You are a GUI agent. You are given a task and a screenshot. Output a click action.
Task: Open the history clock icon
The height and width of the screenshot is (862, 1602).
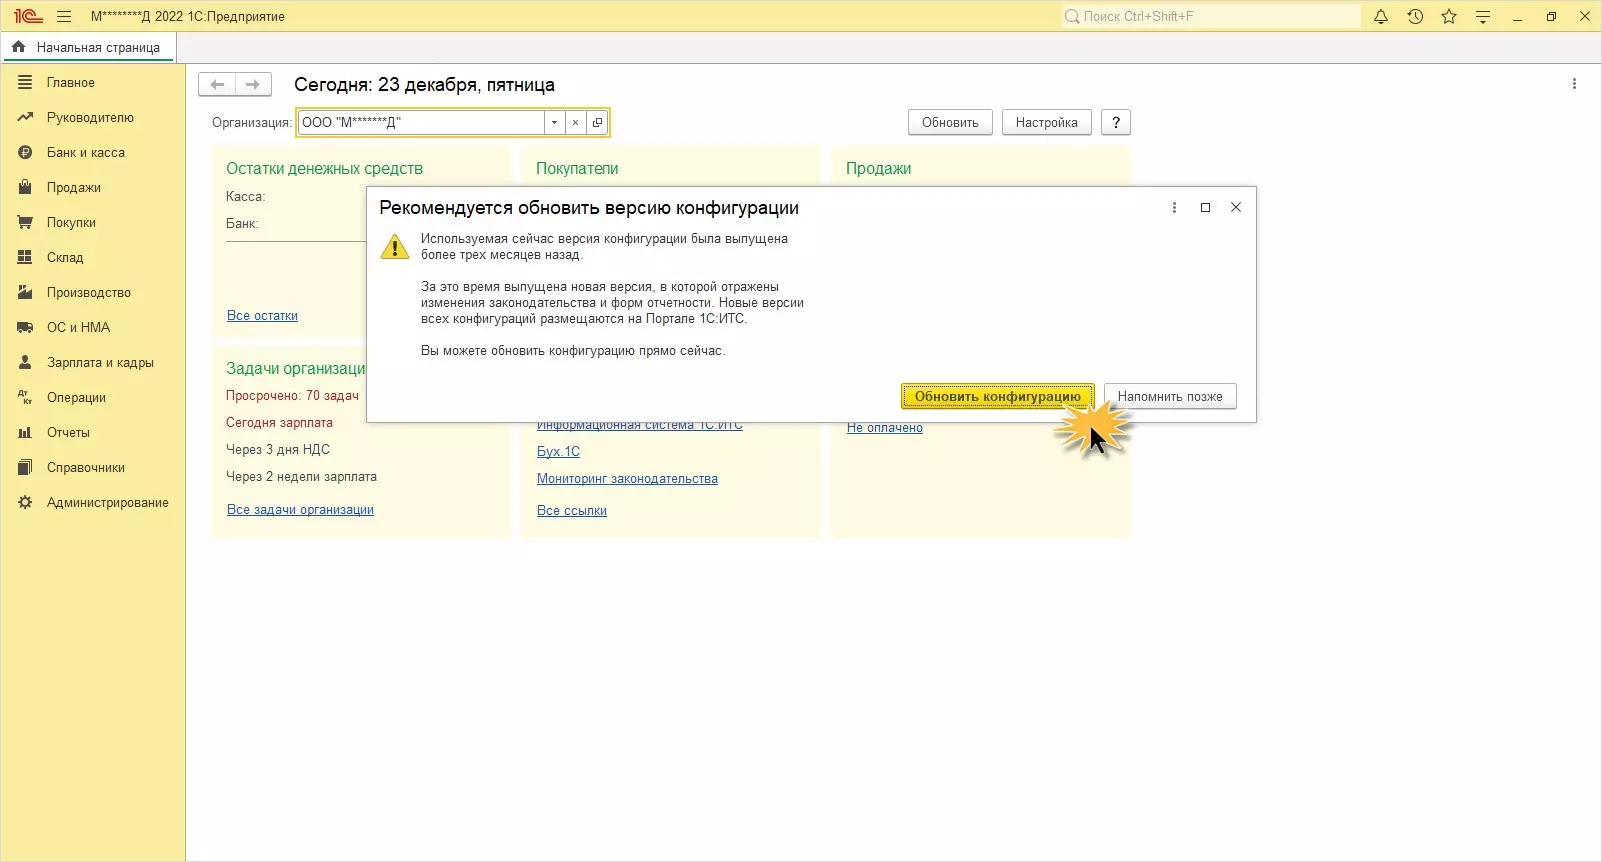coord(1415,16)
